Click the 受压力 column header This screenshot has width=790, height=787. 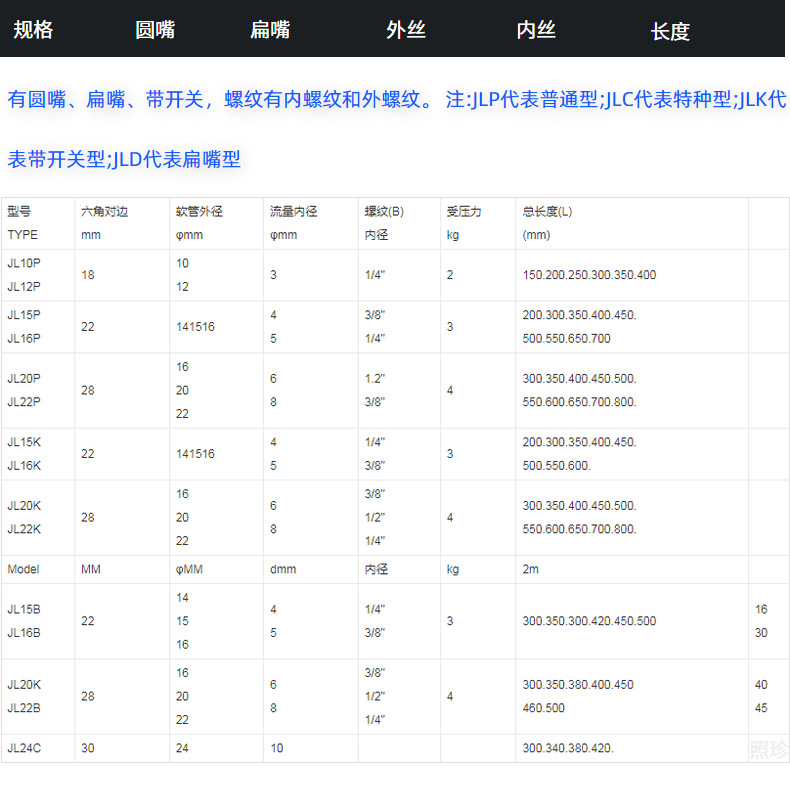pos(464,212)
